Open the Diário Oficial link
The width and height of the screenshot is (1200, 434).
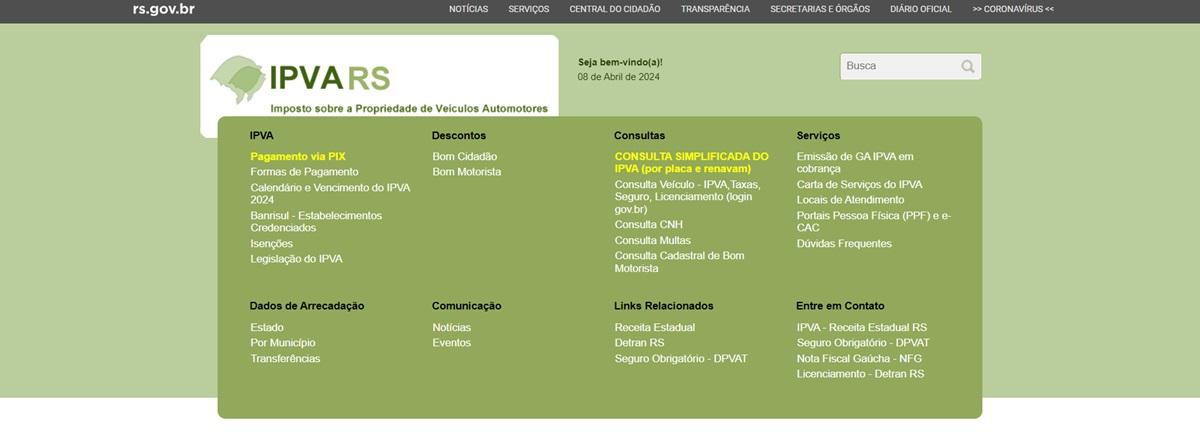[920, 9]
